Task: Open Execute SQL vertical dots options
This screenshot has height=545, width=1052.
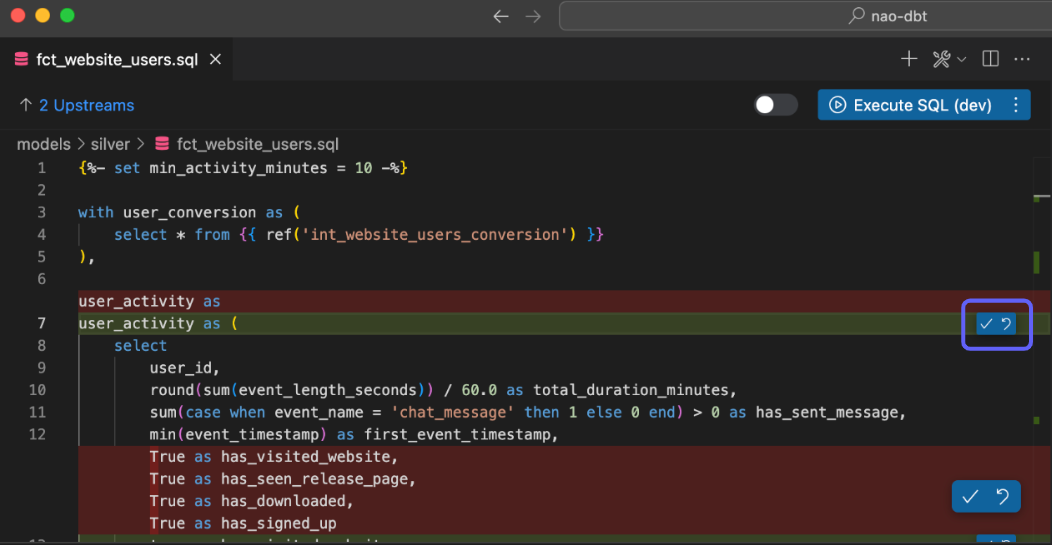Action: (1016, 105)
